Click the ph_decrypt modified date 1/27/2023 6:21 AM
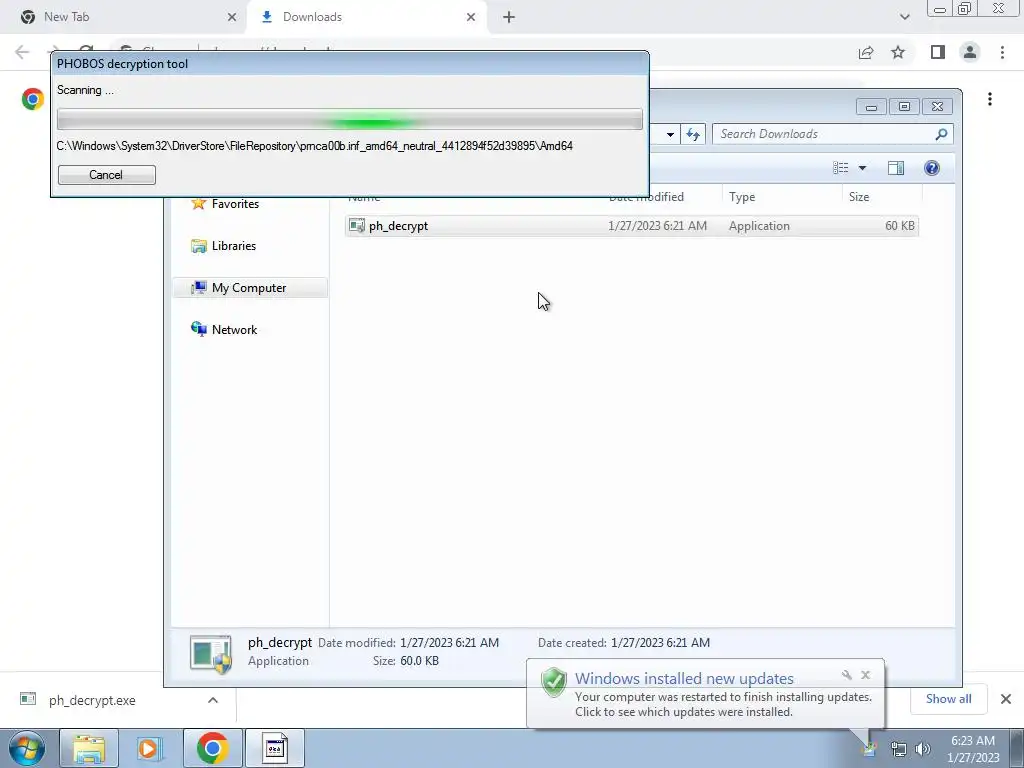 657,226
